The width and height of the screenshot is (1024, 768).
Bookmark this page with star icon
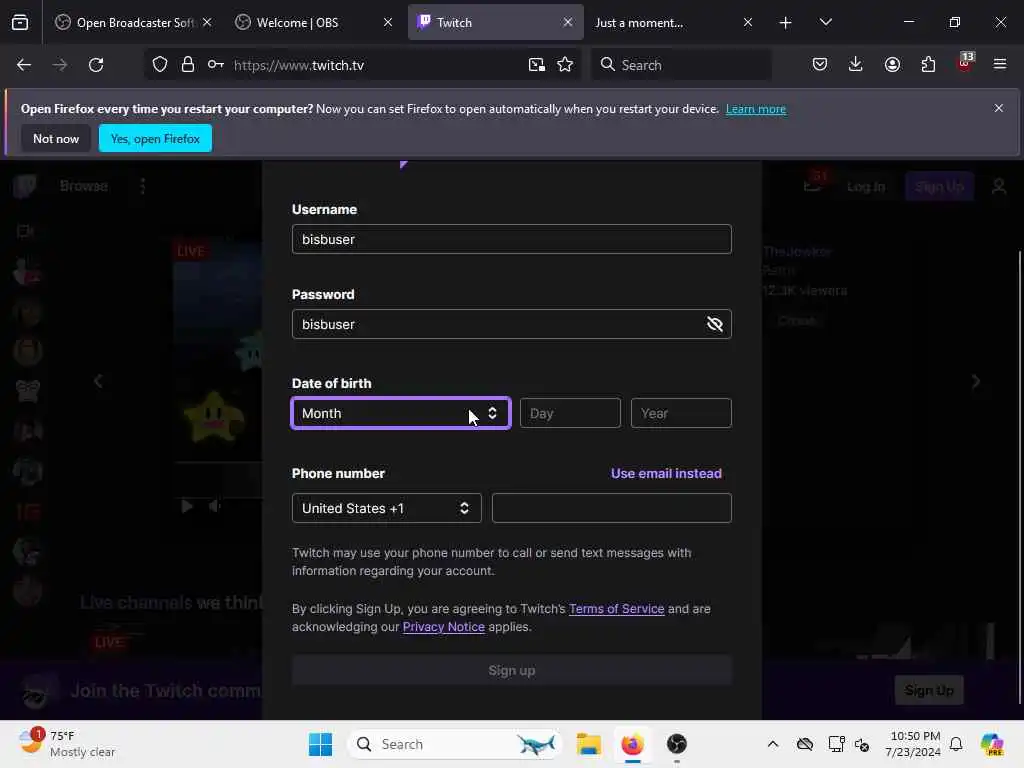(565, 65)
